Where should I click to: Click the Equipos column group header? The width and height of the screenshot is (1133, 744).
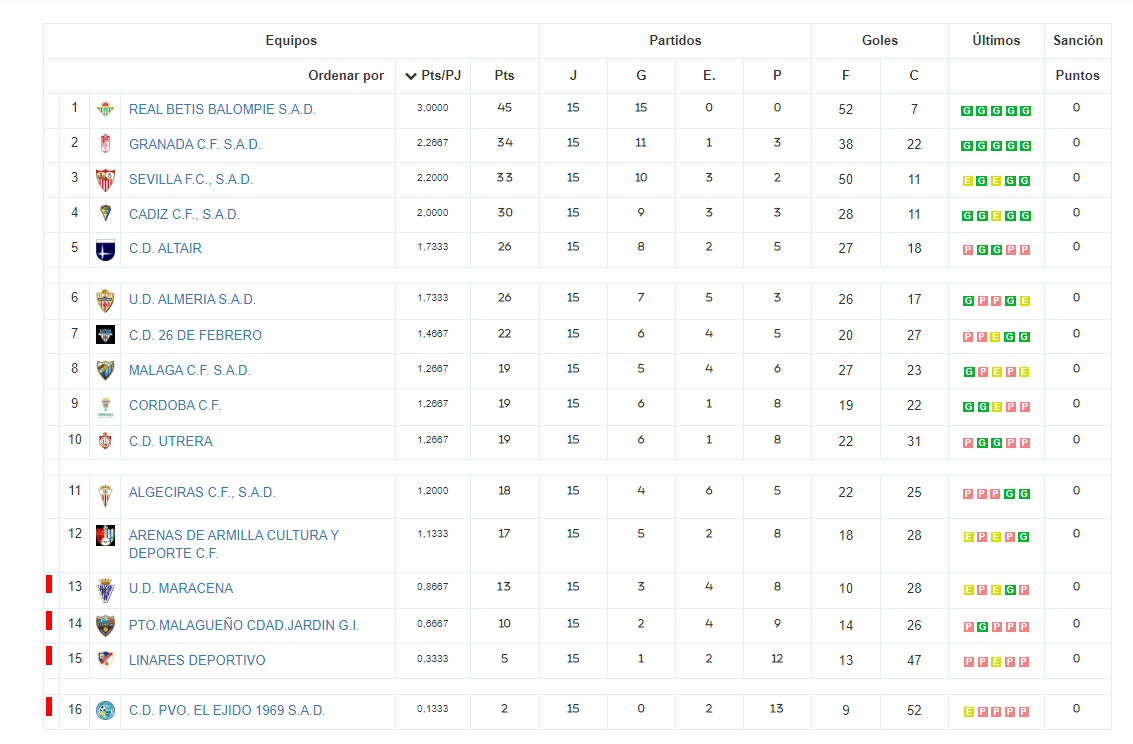(291, 40)
